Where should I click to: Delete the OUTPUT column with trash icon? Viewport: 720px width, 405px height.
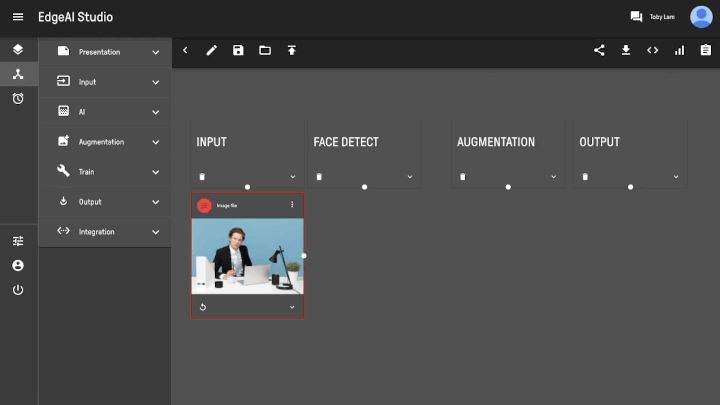pos(585,177)
